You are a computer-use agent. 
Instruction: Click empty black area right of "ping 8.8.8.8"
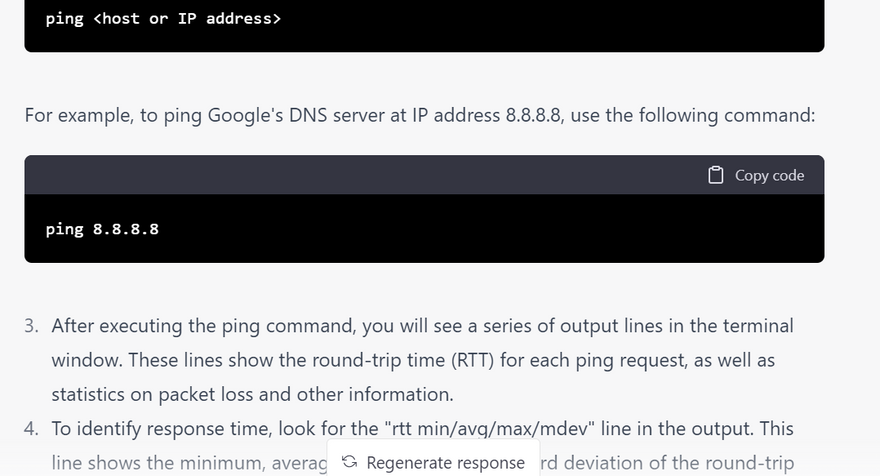pos(500,229)
